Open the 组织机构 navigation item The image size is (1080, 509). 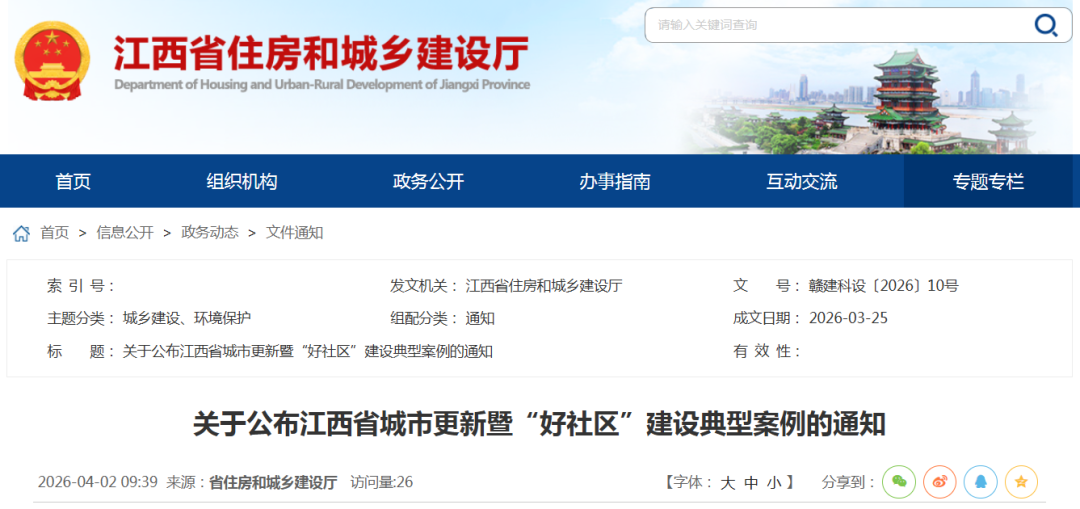[242, 182]
